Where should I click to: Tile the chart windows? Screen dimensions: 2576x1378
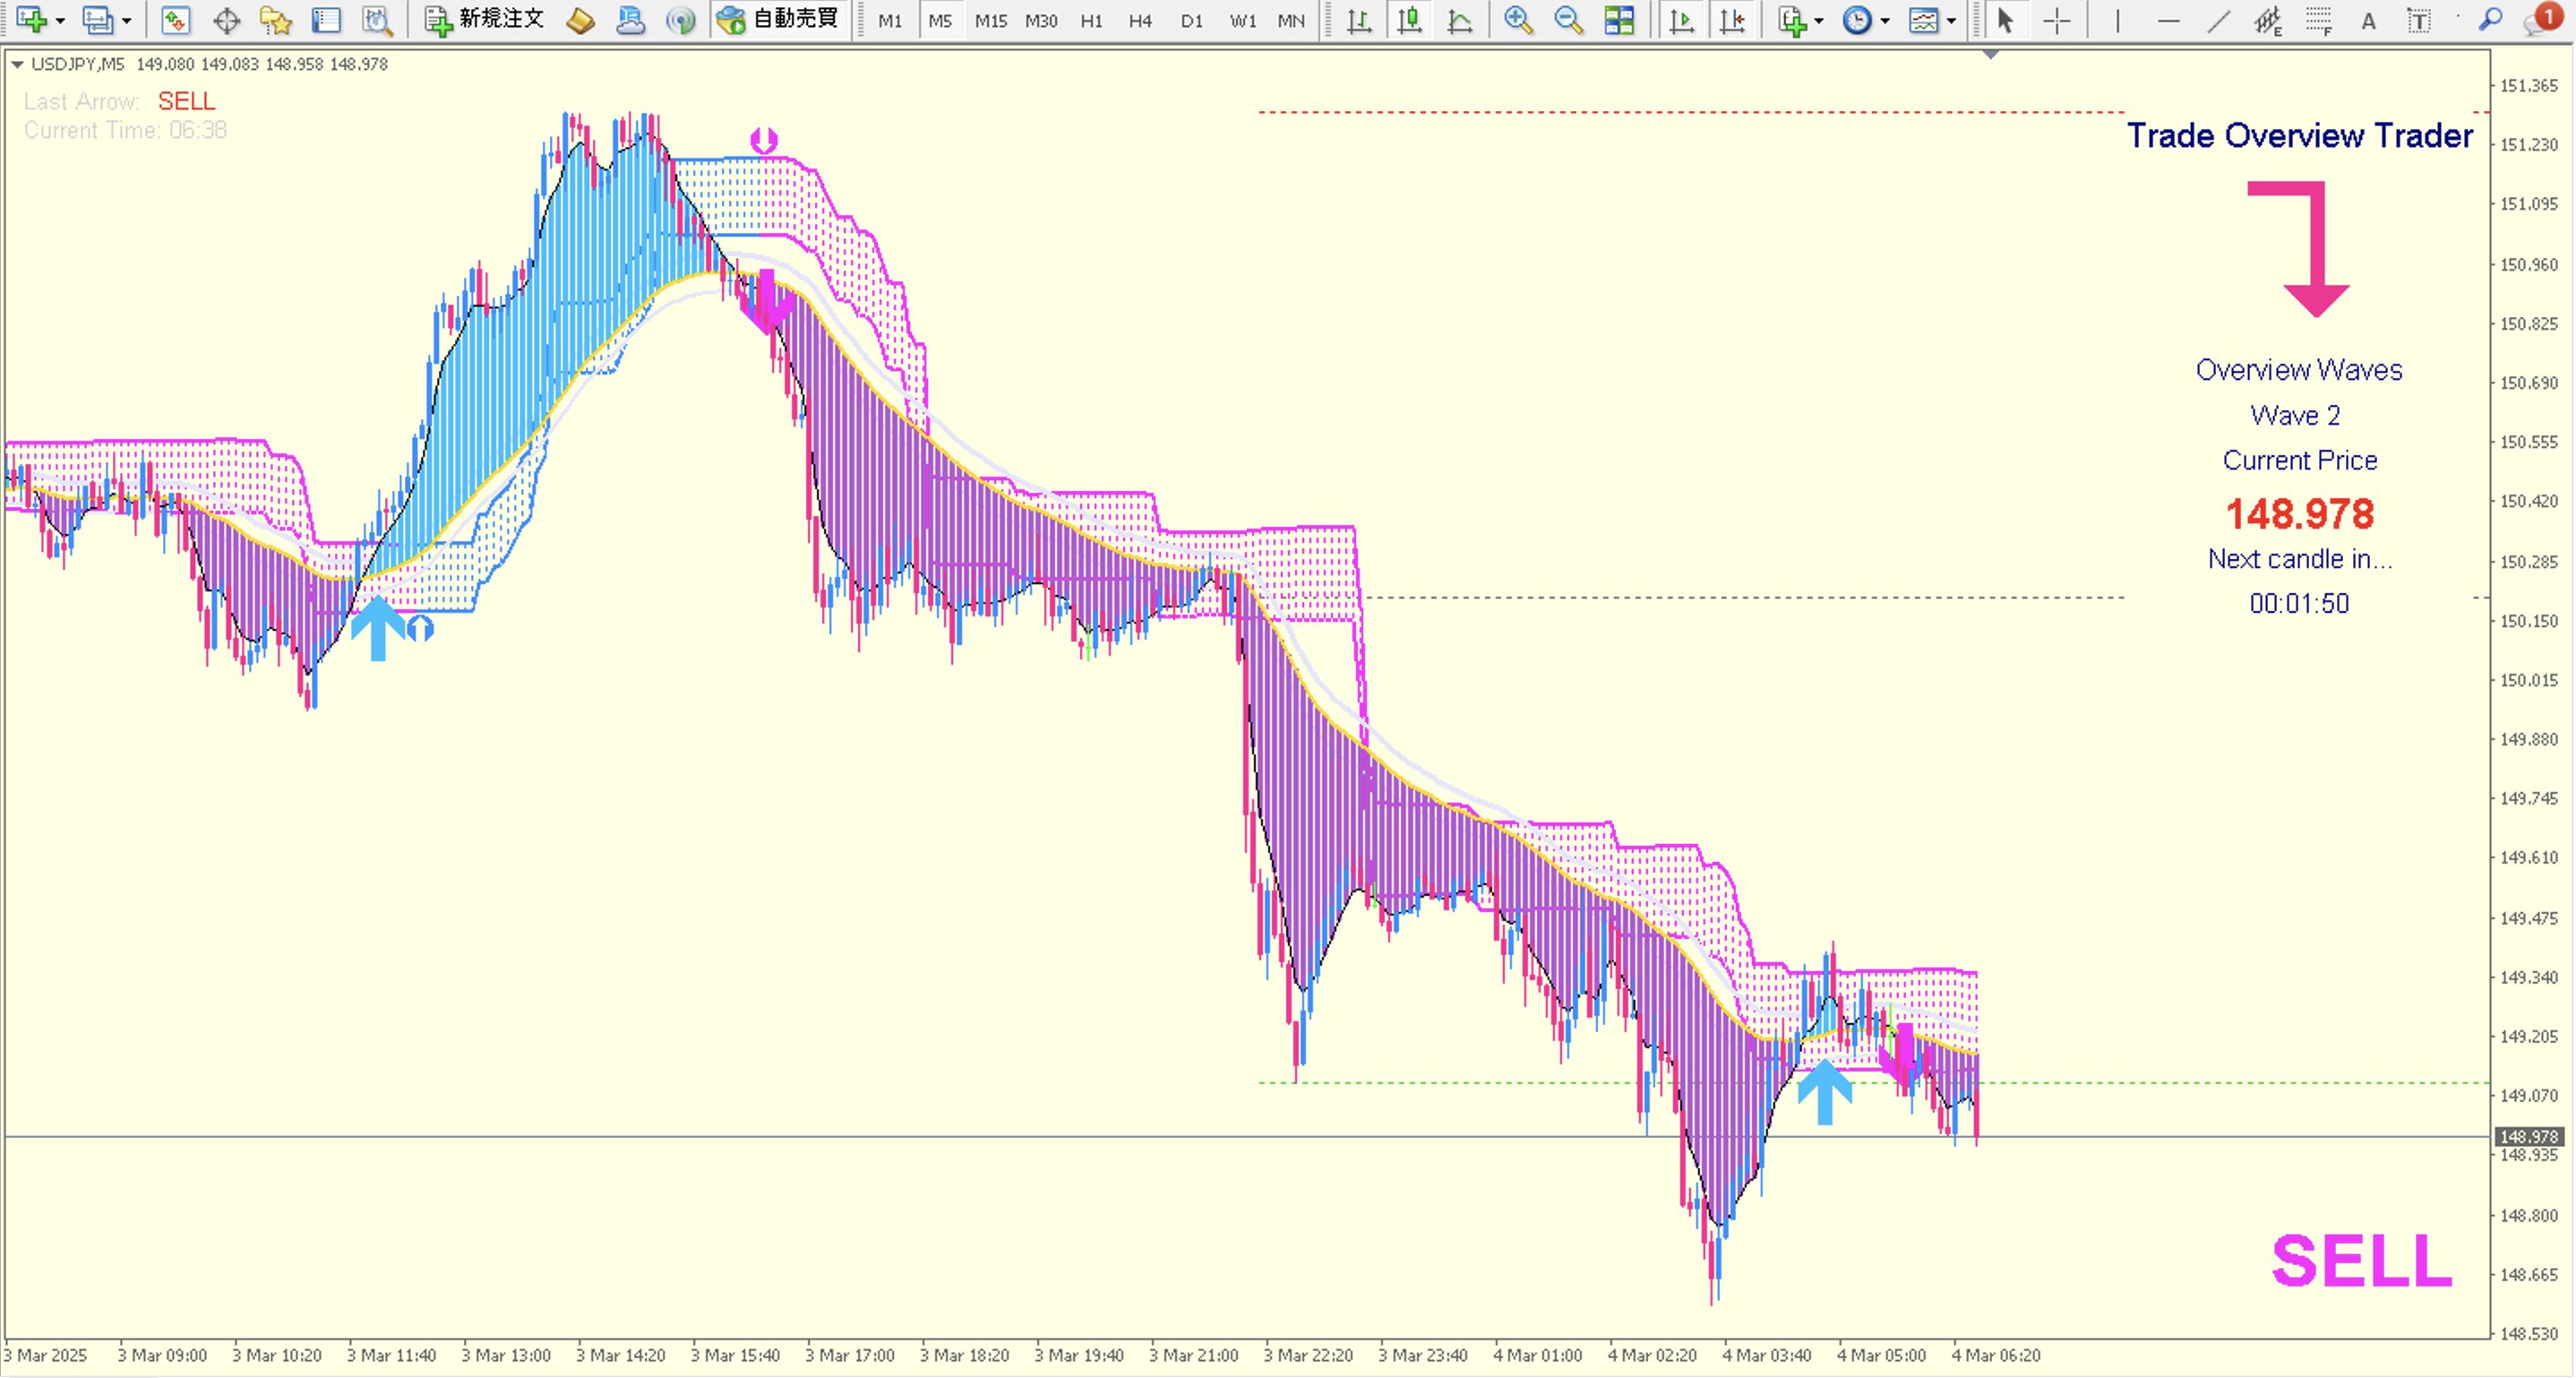(x=1619, y=20)
